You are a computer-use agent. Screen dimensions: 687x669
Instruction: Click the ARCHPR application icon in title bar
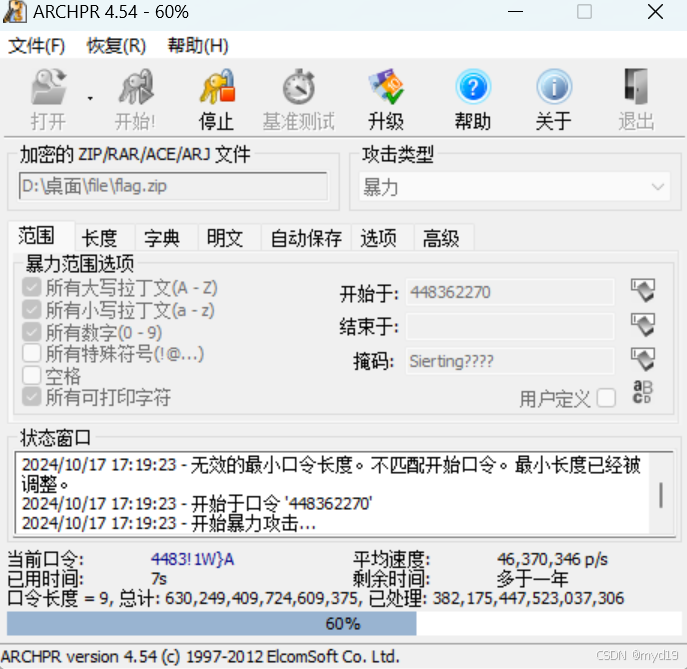[x=14, y=12]
